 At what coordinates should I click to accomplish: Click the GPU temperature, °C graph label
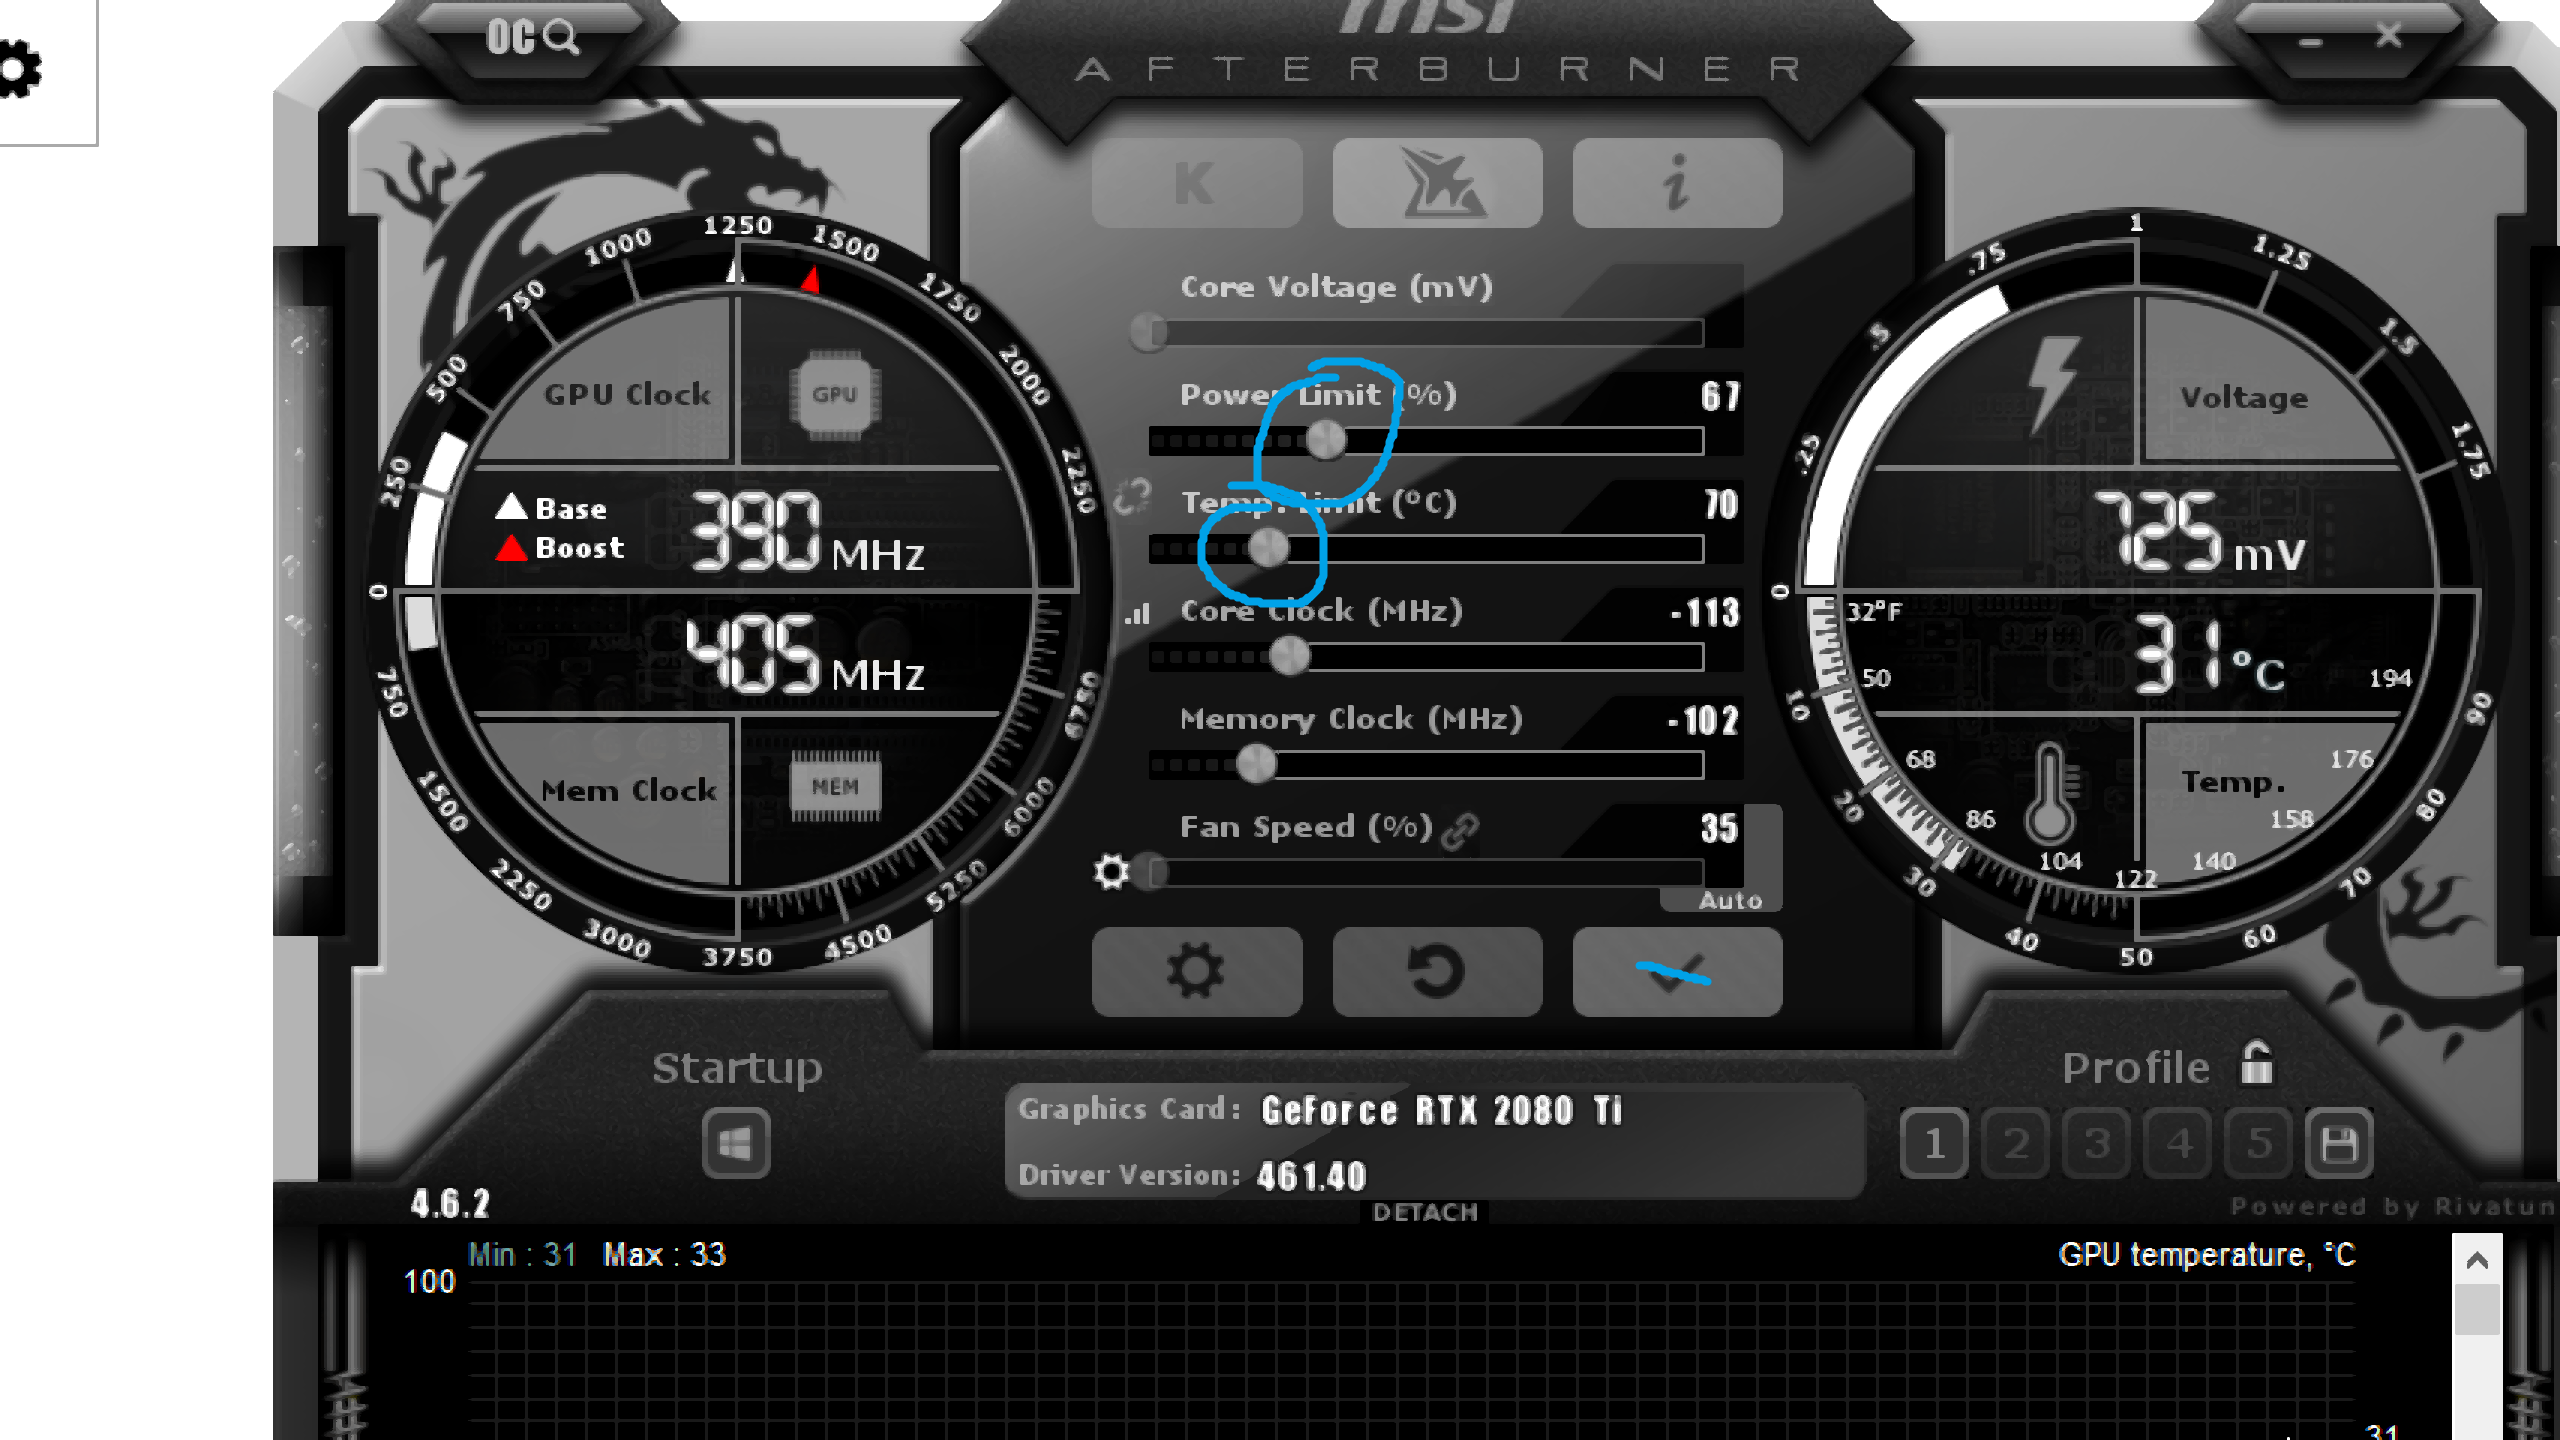click(2207, 1255)
